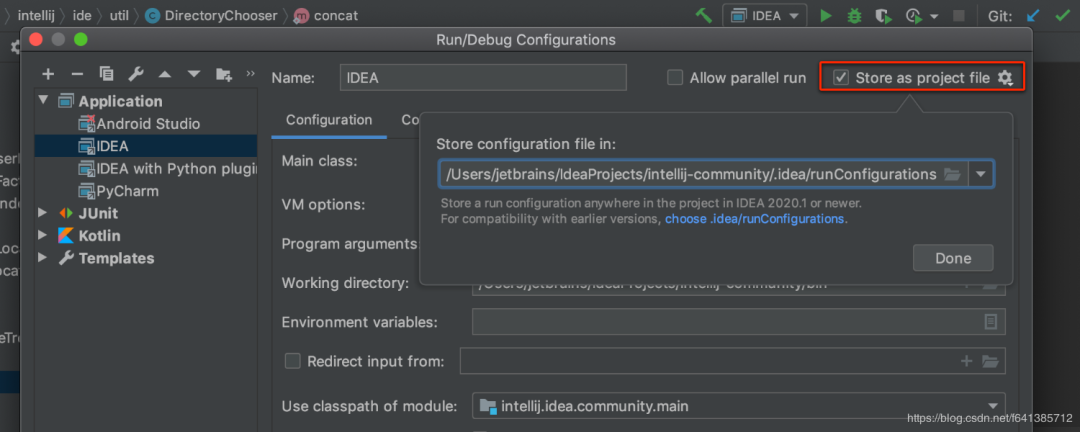The width and height of the screenshot is (1080, 432).
Task: Run with Coverage using shield icon
Action: (x=882, y=16)
